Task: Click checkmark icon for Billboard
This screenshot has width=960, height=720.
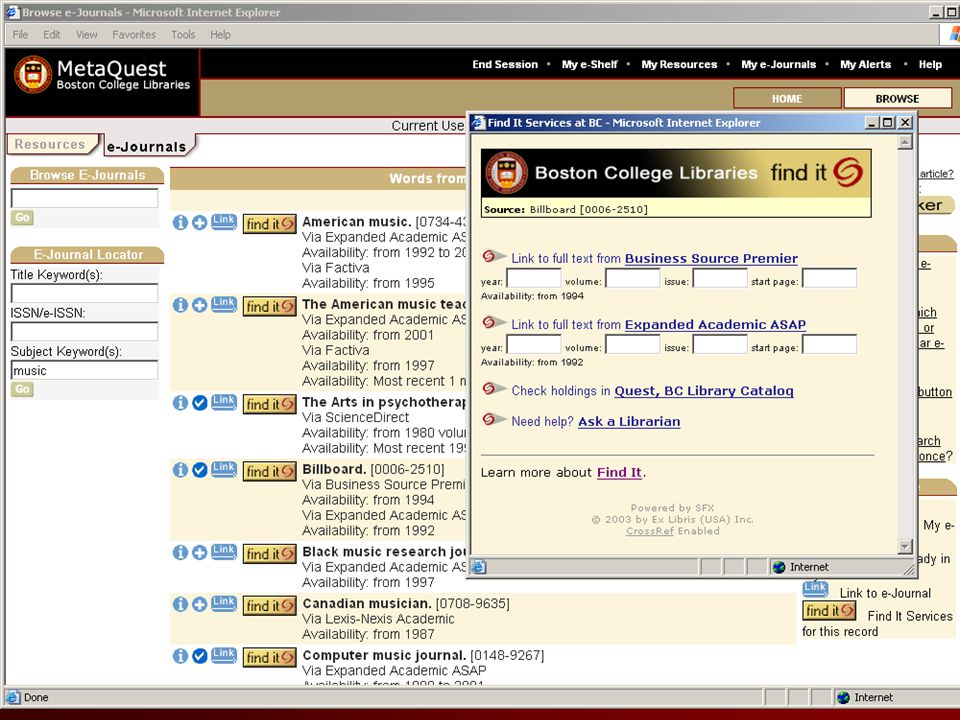Action: (x=200, y=470)
